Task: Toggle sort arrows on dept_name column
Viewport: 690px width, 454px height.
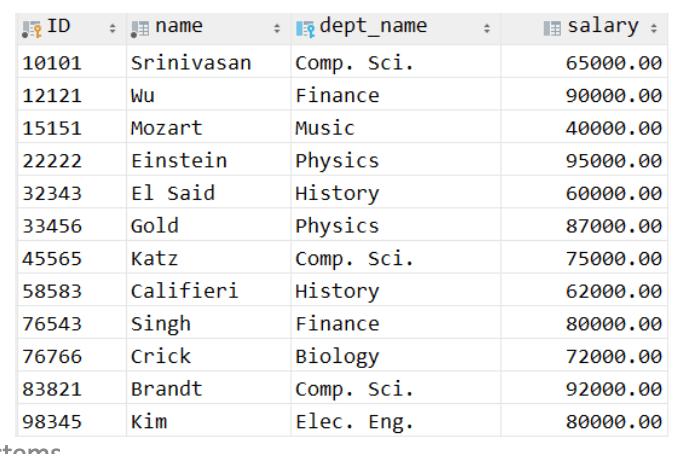Action: coord(487,29)
